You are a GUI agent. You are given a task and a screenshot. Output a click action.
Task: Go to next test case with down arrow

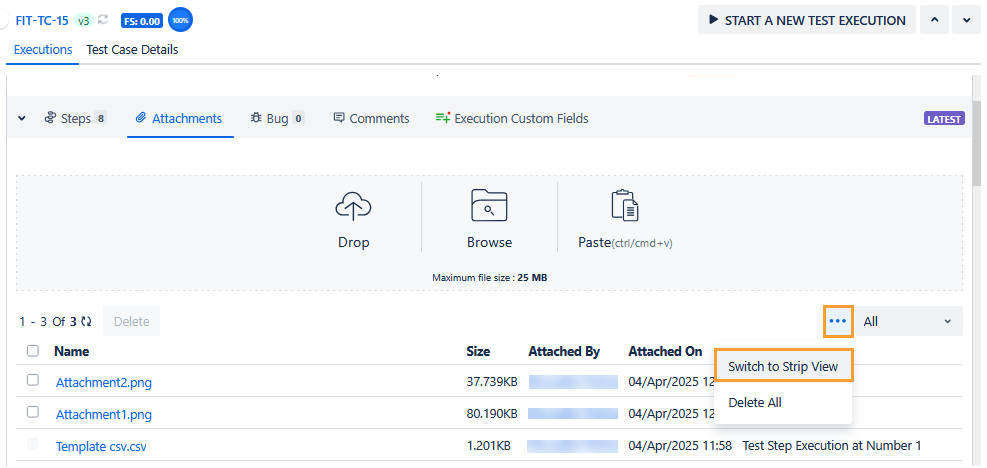click(x=965, y=20)
